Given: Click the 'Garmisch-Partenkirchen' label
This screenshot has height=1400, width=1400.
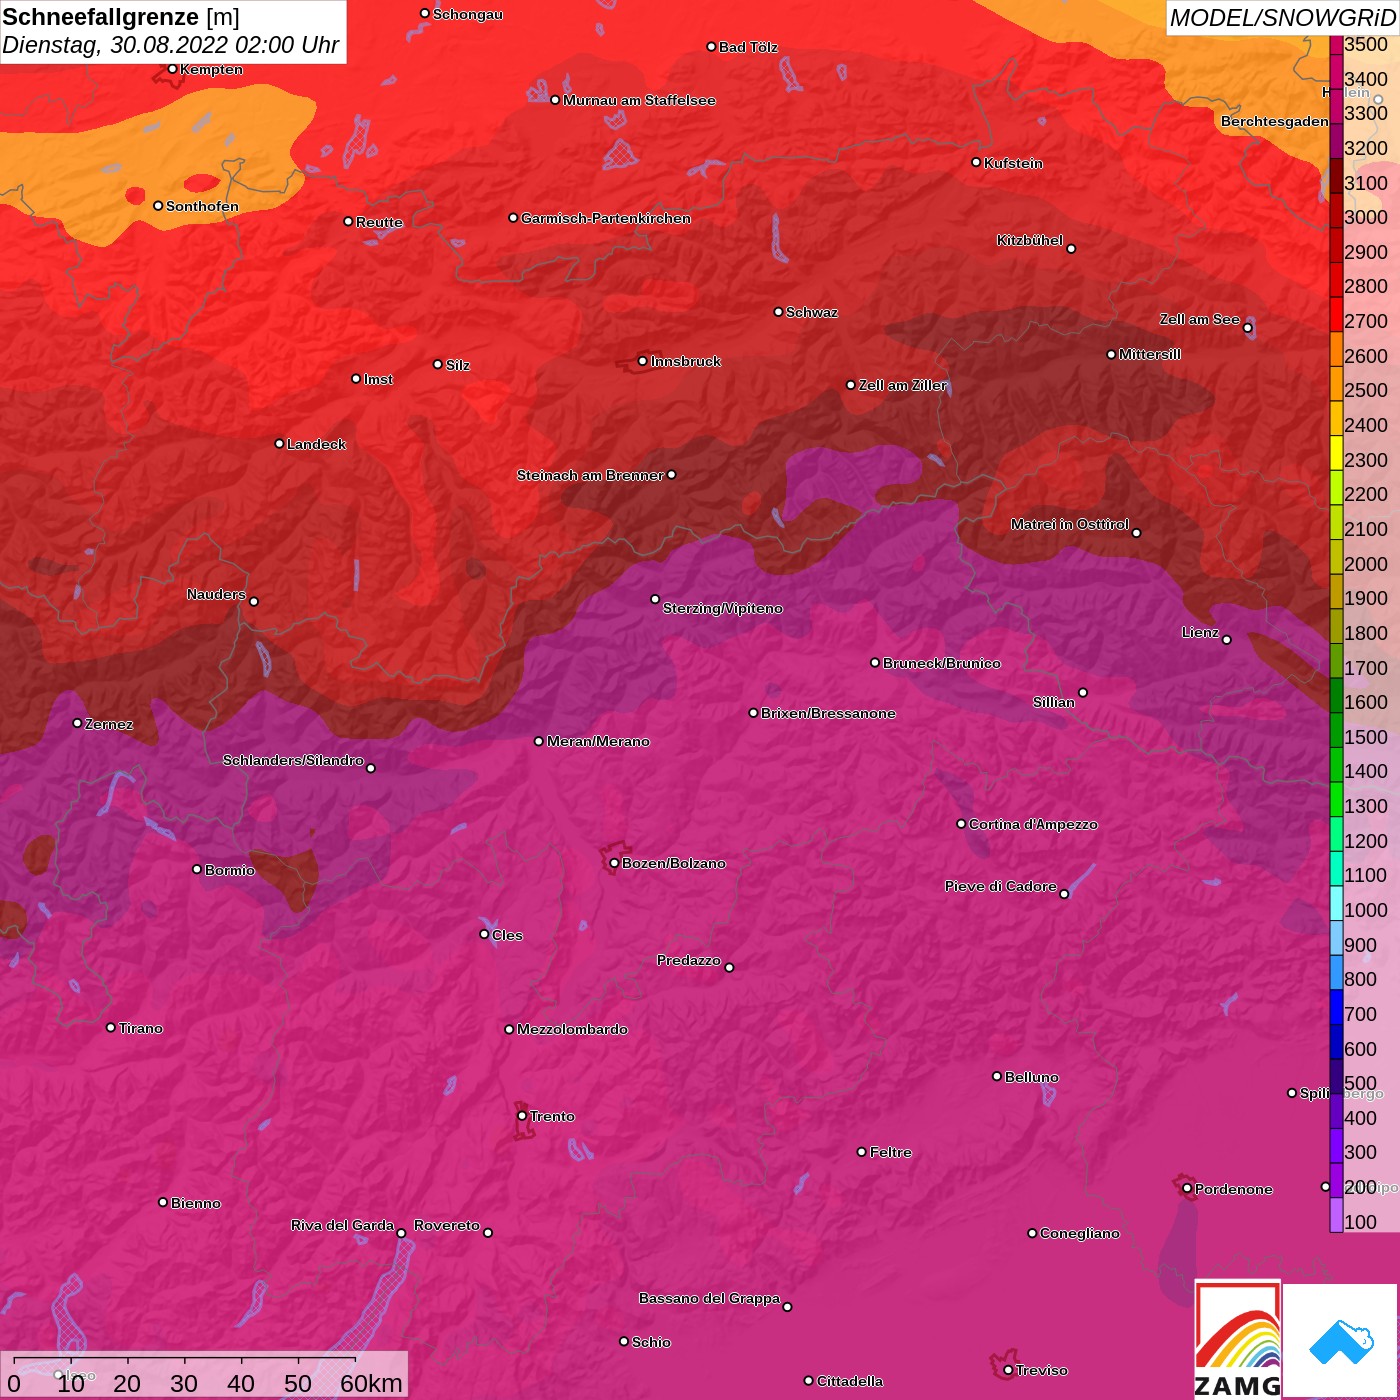Looking at the screenshot, I should 606,218.
